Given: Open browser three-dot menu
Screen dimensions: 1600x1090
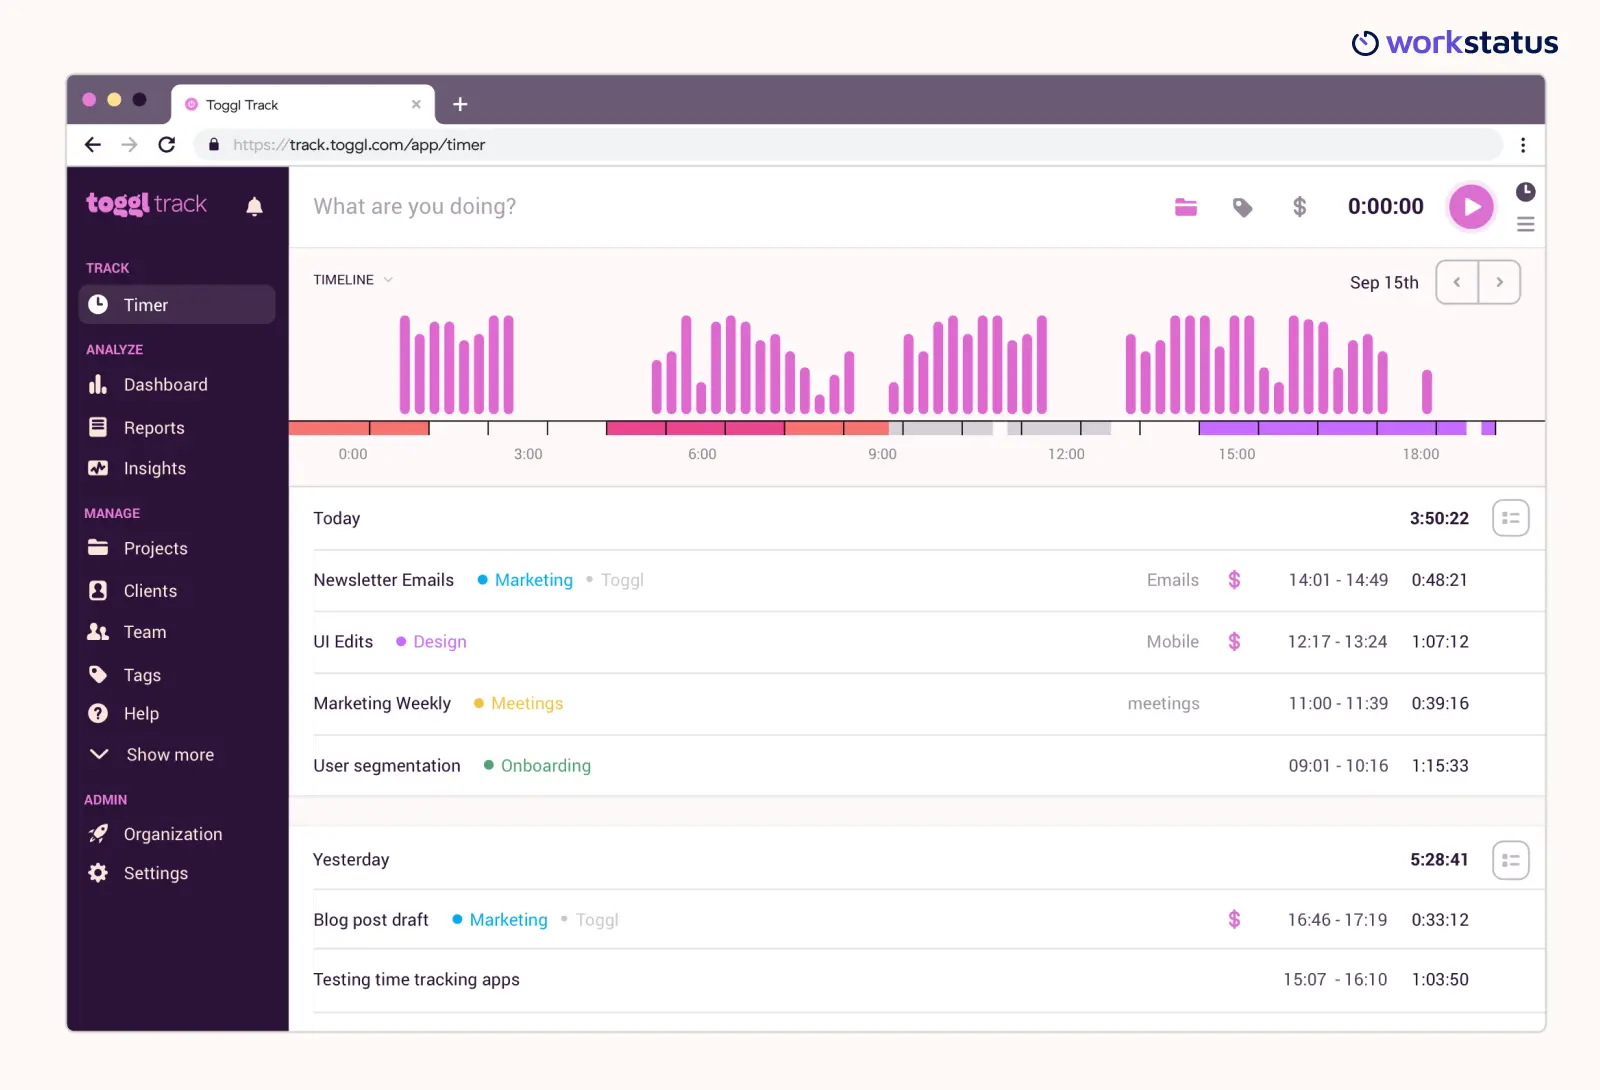Looking at the screenshot, I should point(1523,145).
